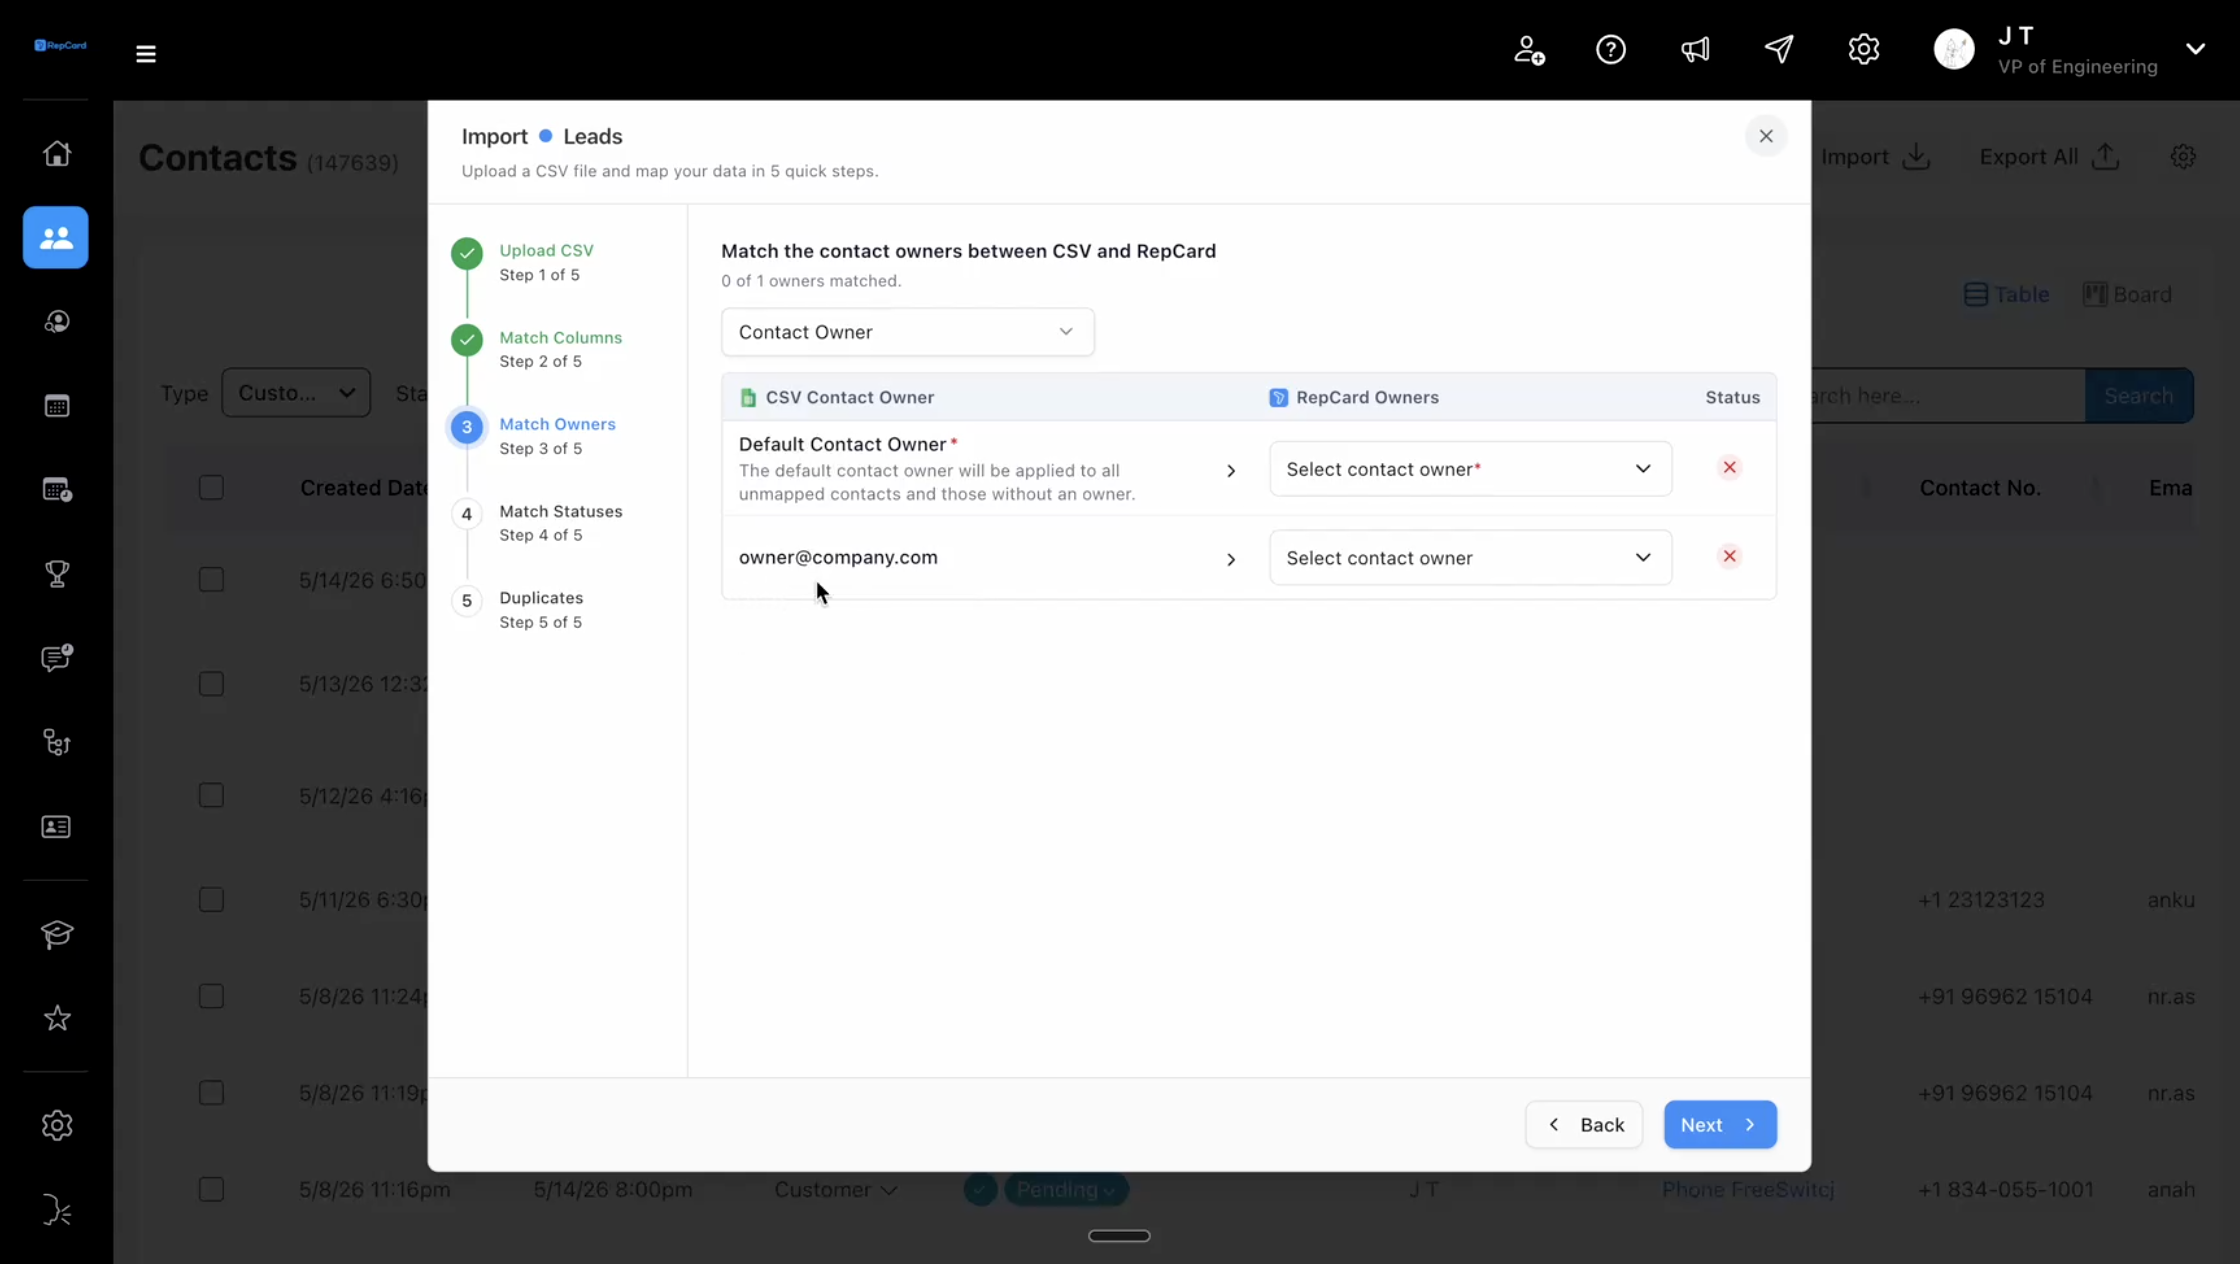Click the owner@company.com CSV owner text
The height and width of the screenshot is (1264, 2240).
(x=838, y=557)
